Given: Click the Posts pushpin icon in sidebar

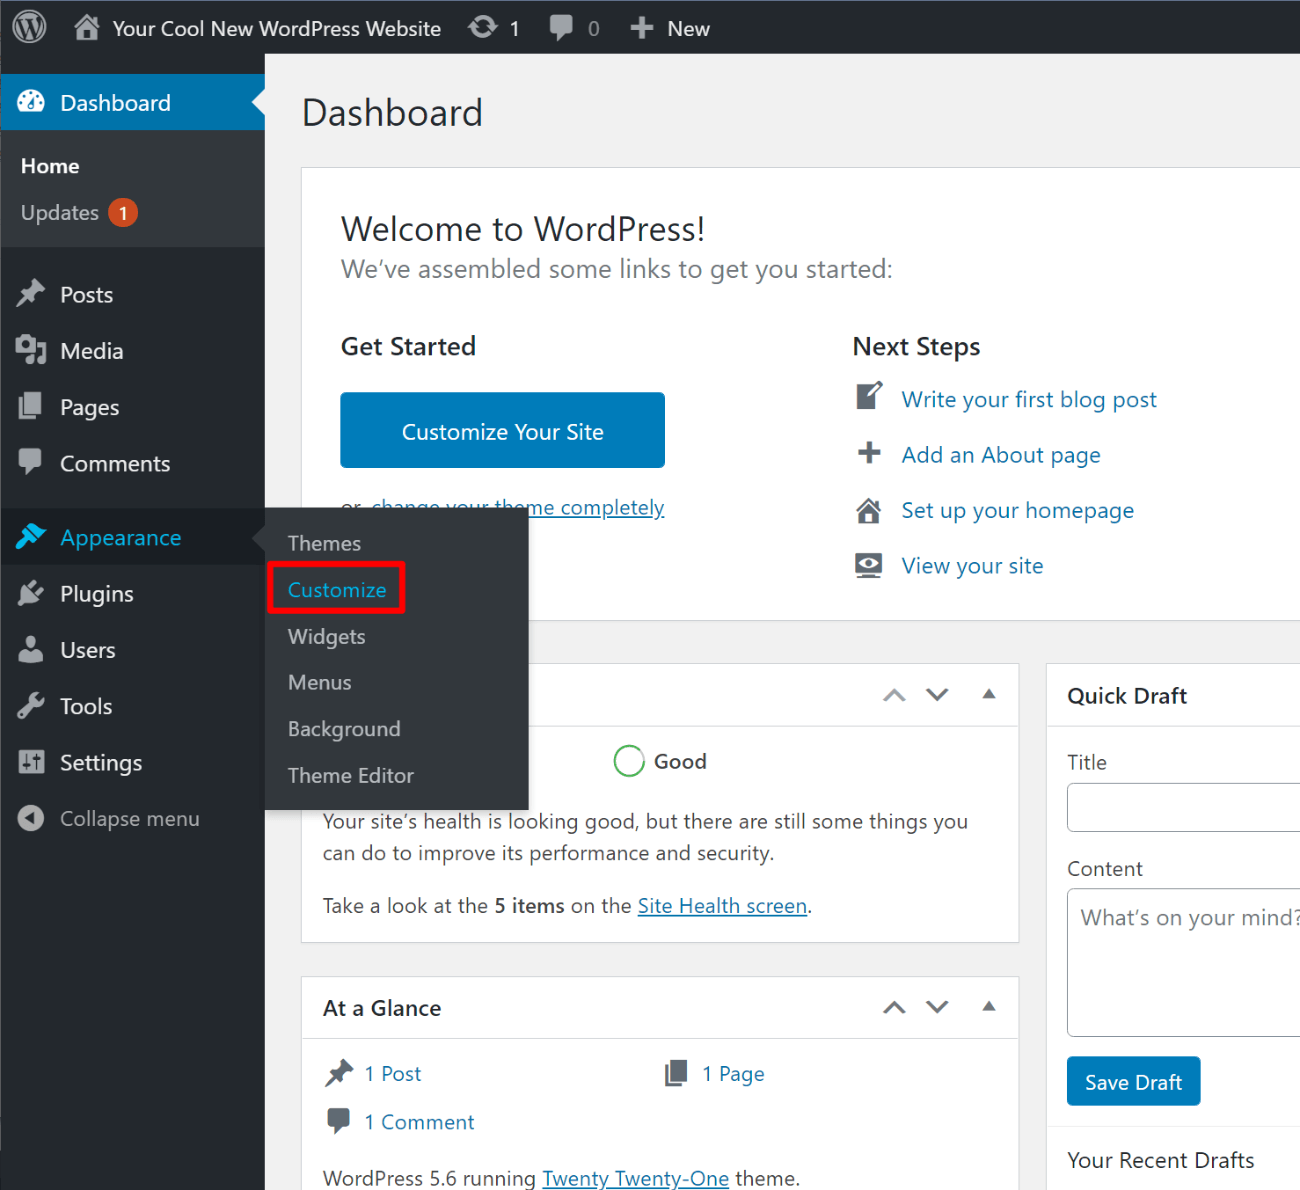Looking at the screenshot, I should (31, 293).
